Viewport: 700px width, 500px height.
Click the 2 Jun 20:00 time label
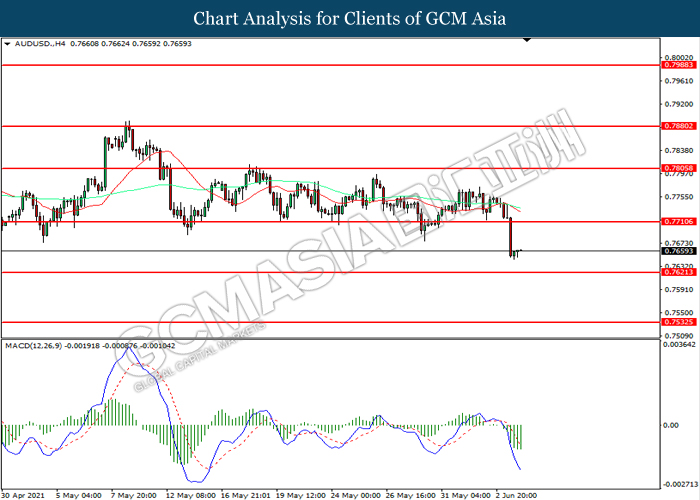pyautogui.click(x=517, y=496)
